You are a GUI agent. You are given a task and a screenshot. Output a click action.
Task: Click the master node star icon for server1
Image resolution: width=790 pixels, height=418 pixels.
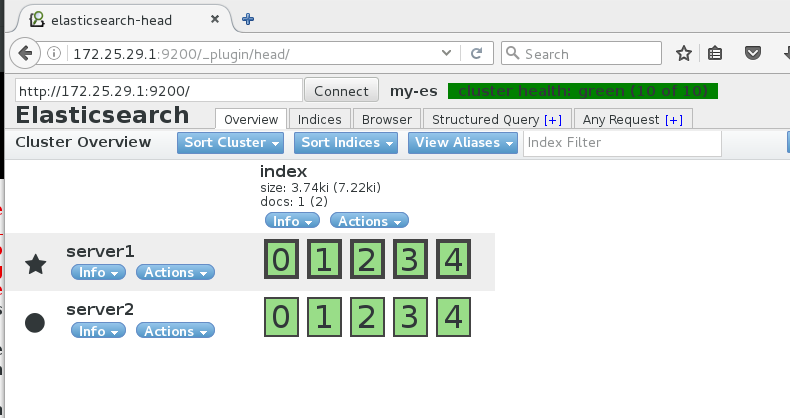pos(35,264)
